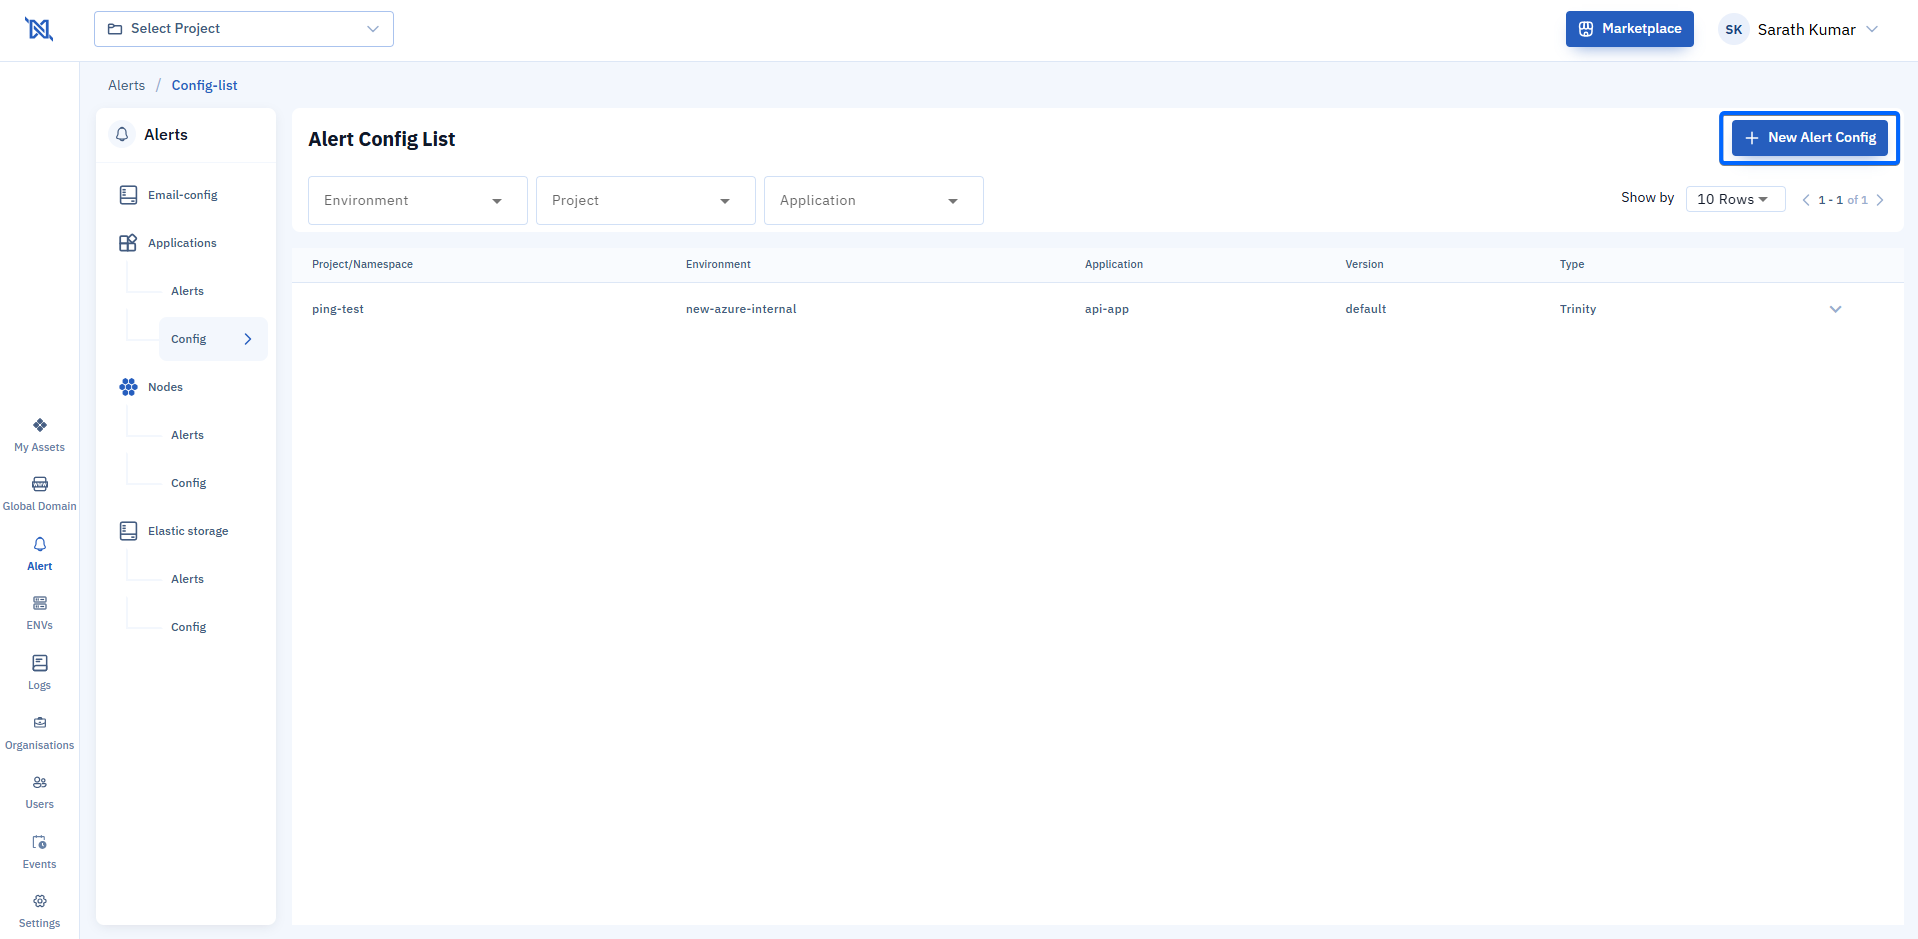Open Config under Applications
This screenshot has height=939, width=1918.
click(213, 339)
